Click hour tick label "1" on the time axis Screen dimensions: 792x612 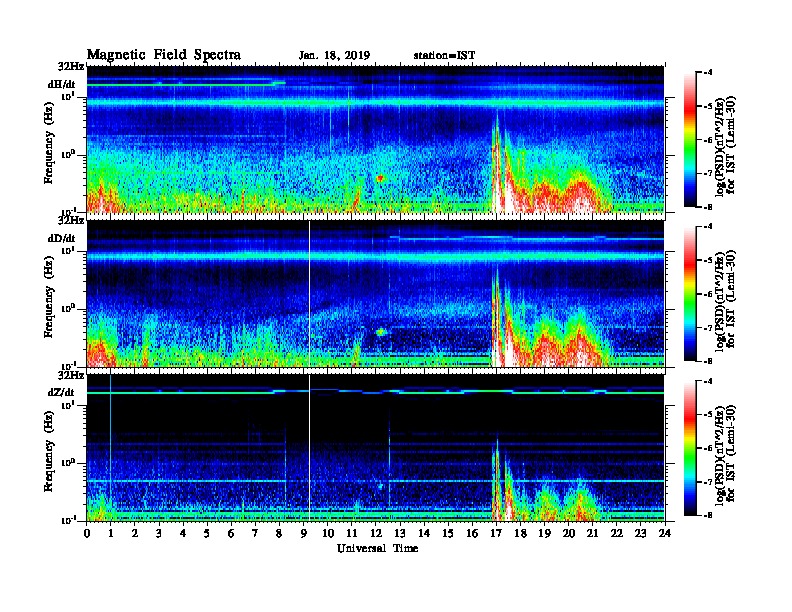click(x=111, y=534)
